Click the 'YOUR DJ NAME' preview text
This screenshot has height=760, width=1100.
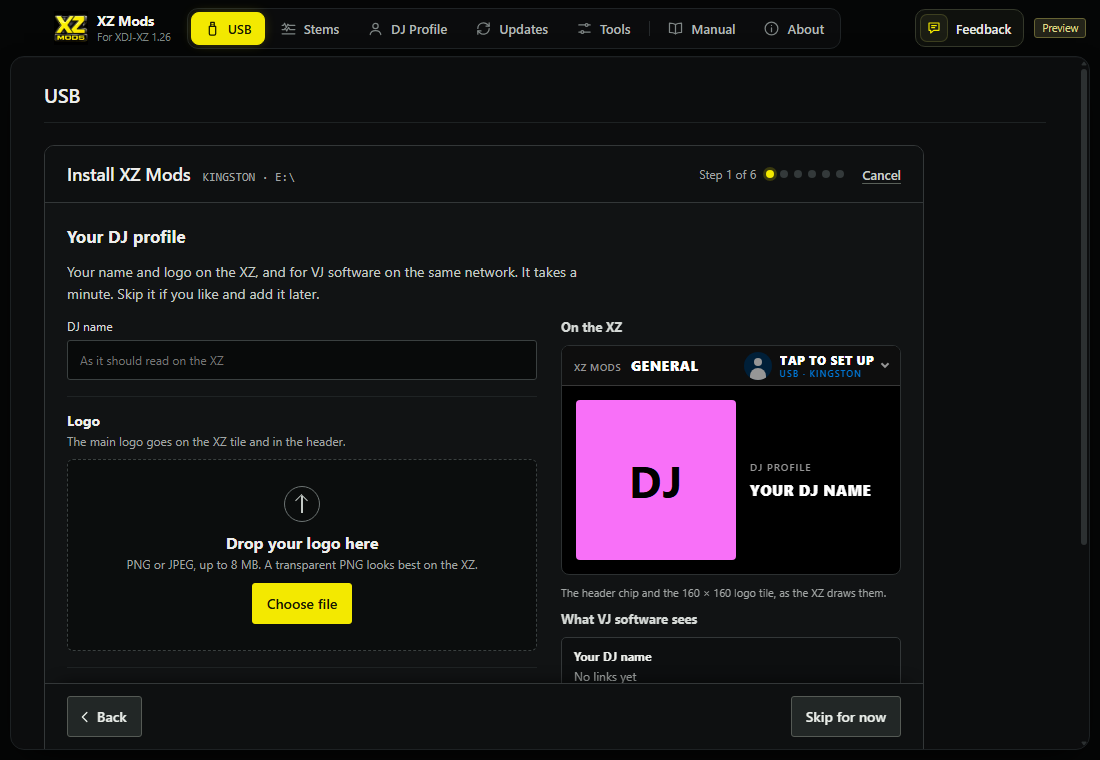(810, 491)
